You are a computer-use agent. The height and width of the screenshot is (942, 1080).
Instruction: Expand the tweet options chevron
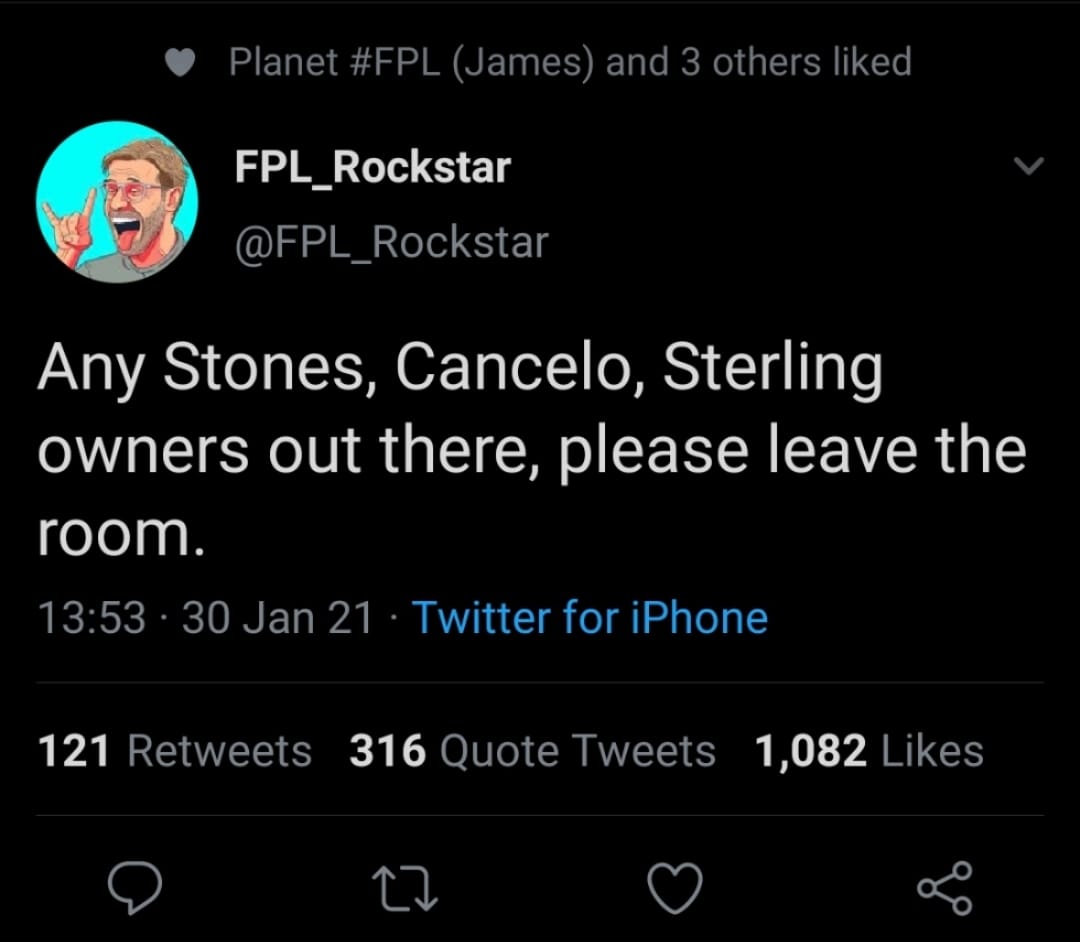1029,166
